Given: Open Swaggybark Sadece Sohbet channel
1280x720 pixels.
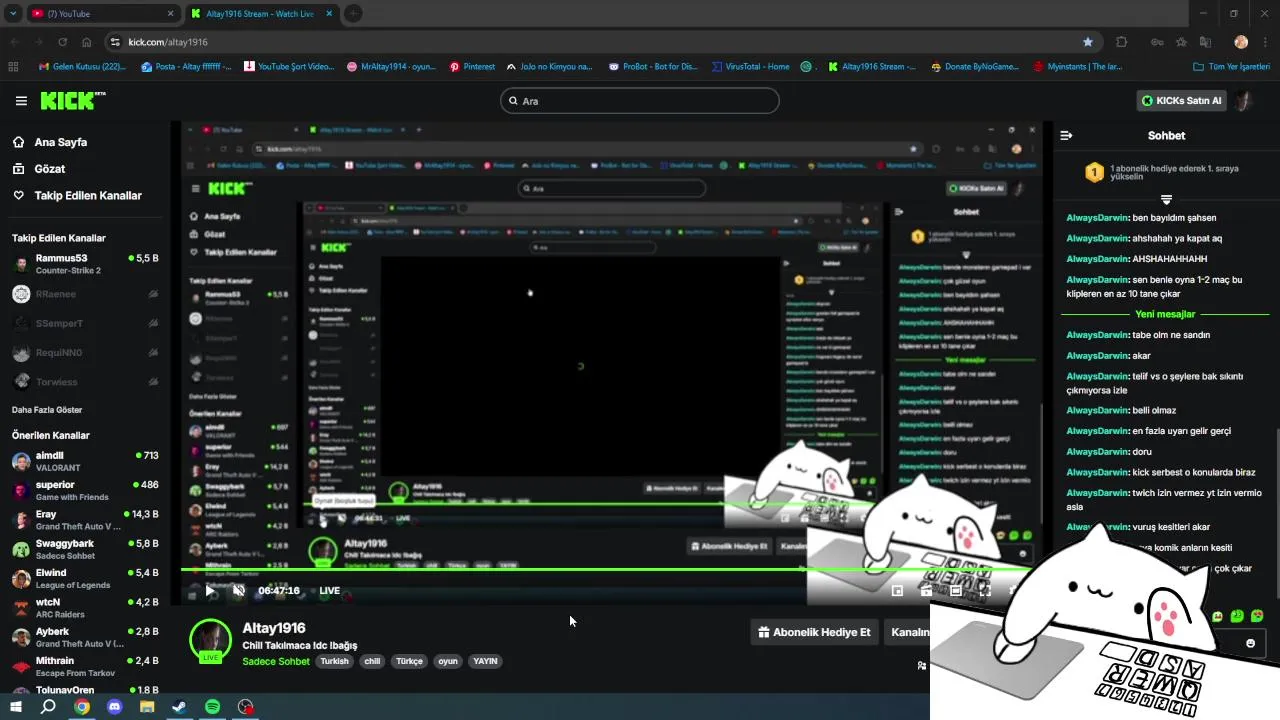Looking at the screenshot, I should pos(85,549).
